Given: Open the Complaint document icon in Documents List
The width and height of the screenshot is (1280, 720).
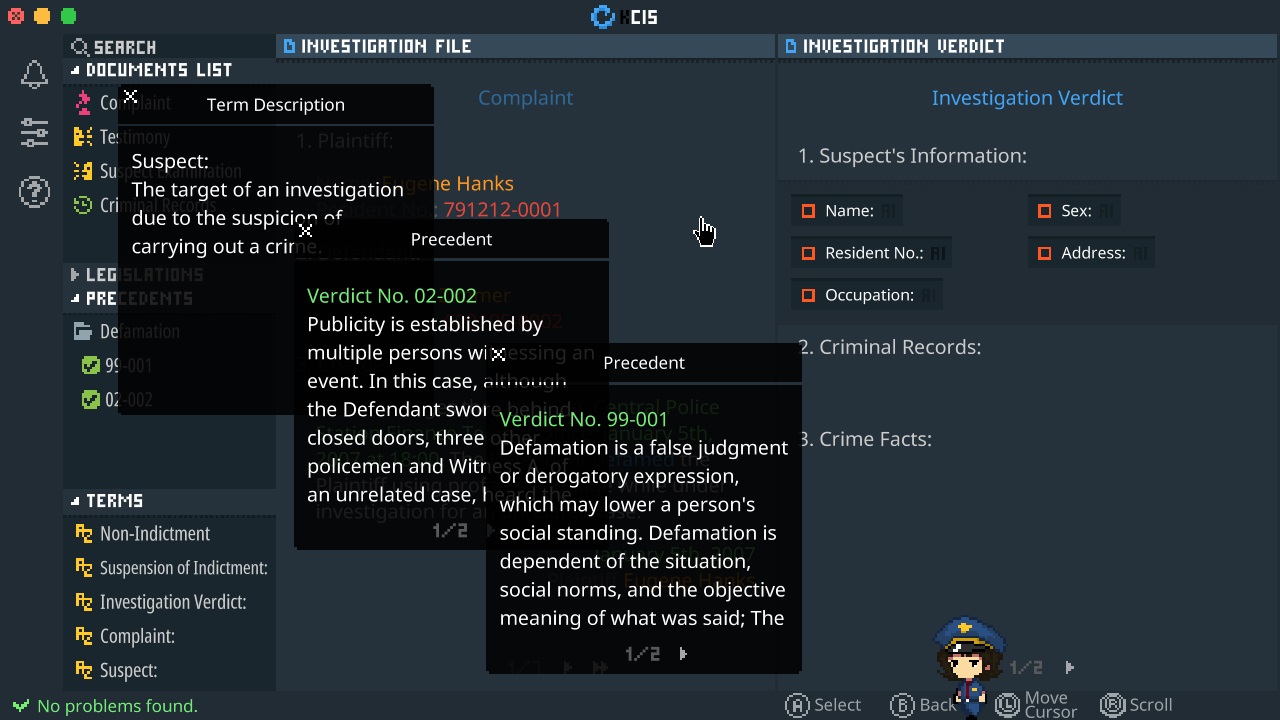Looking at the screenshot, I should click(84, 102).
